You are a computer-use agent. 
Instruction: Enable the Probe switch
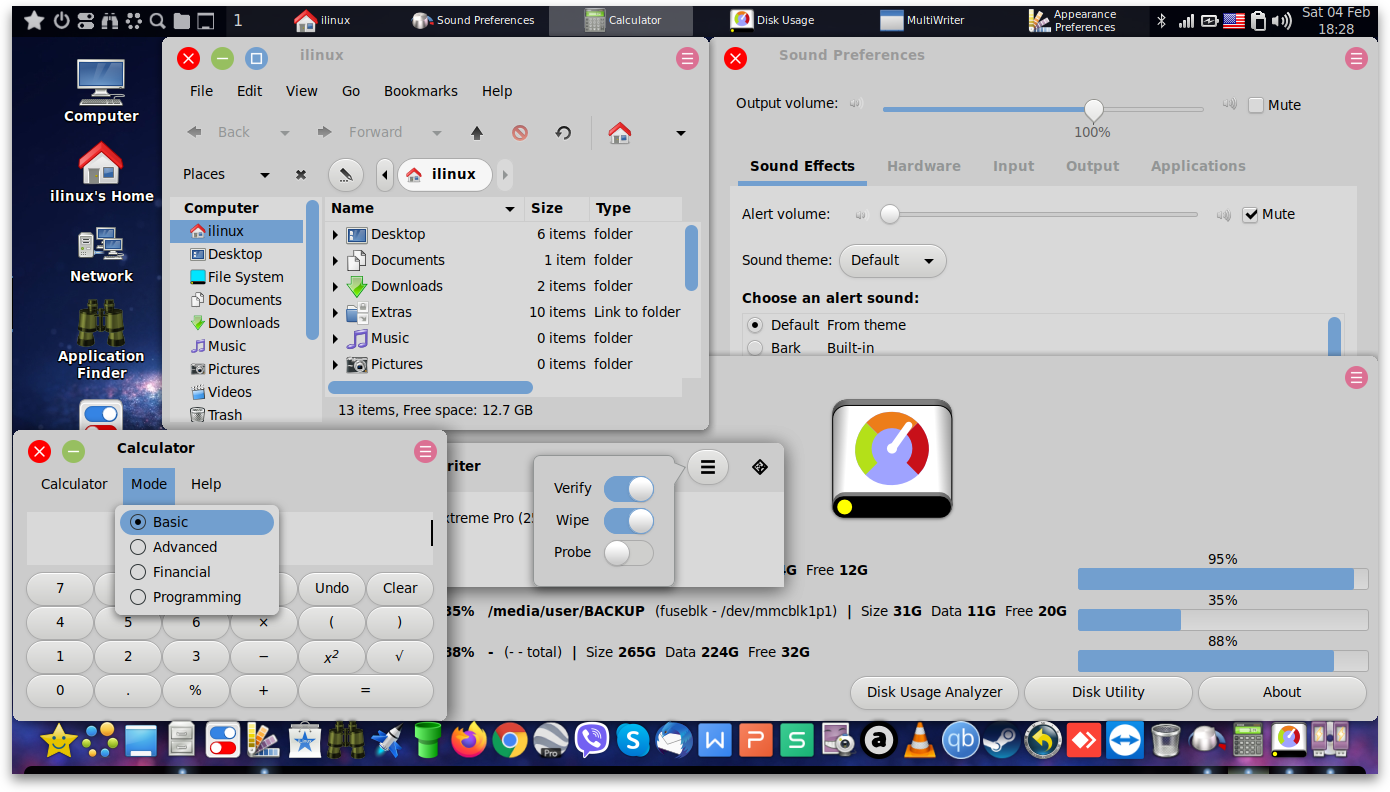click(628, 552)
